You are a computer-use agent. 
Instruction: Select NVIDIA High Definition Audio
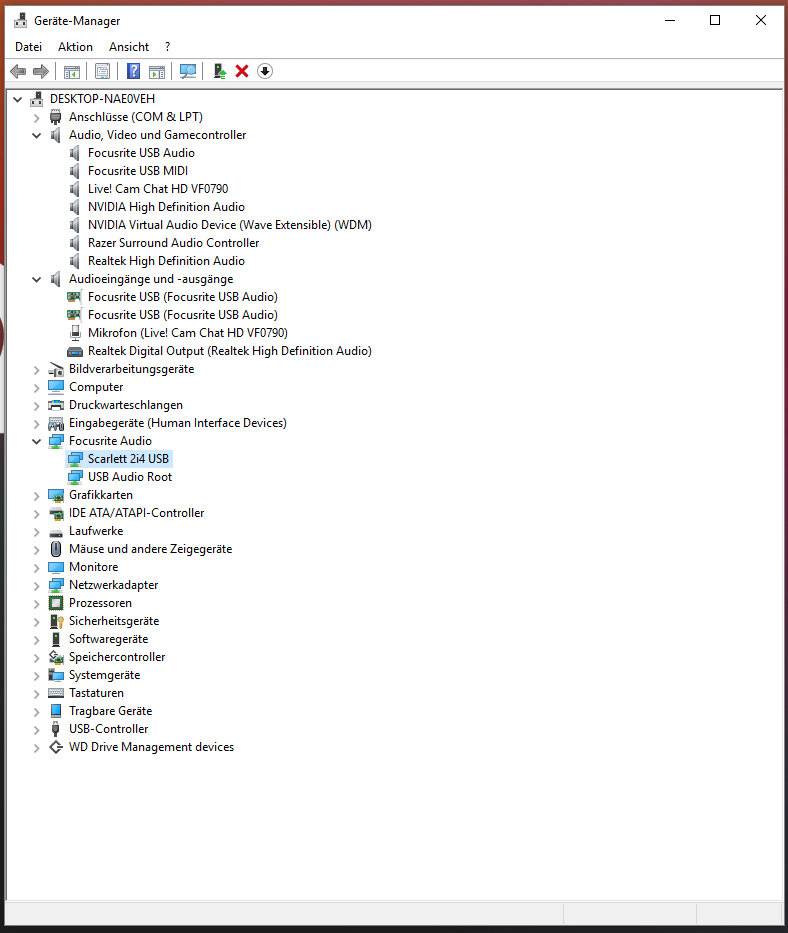tap(166, 207)
